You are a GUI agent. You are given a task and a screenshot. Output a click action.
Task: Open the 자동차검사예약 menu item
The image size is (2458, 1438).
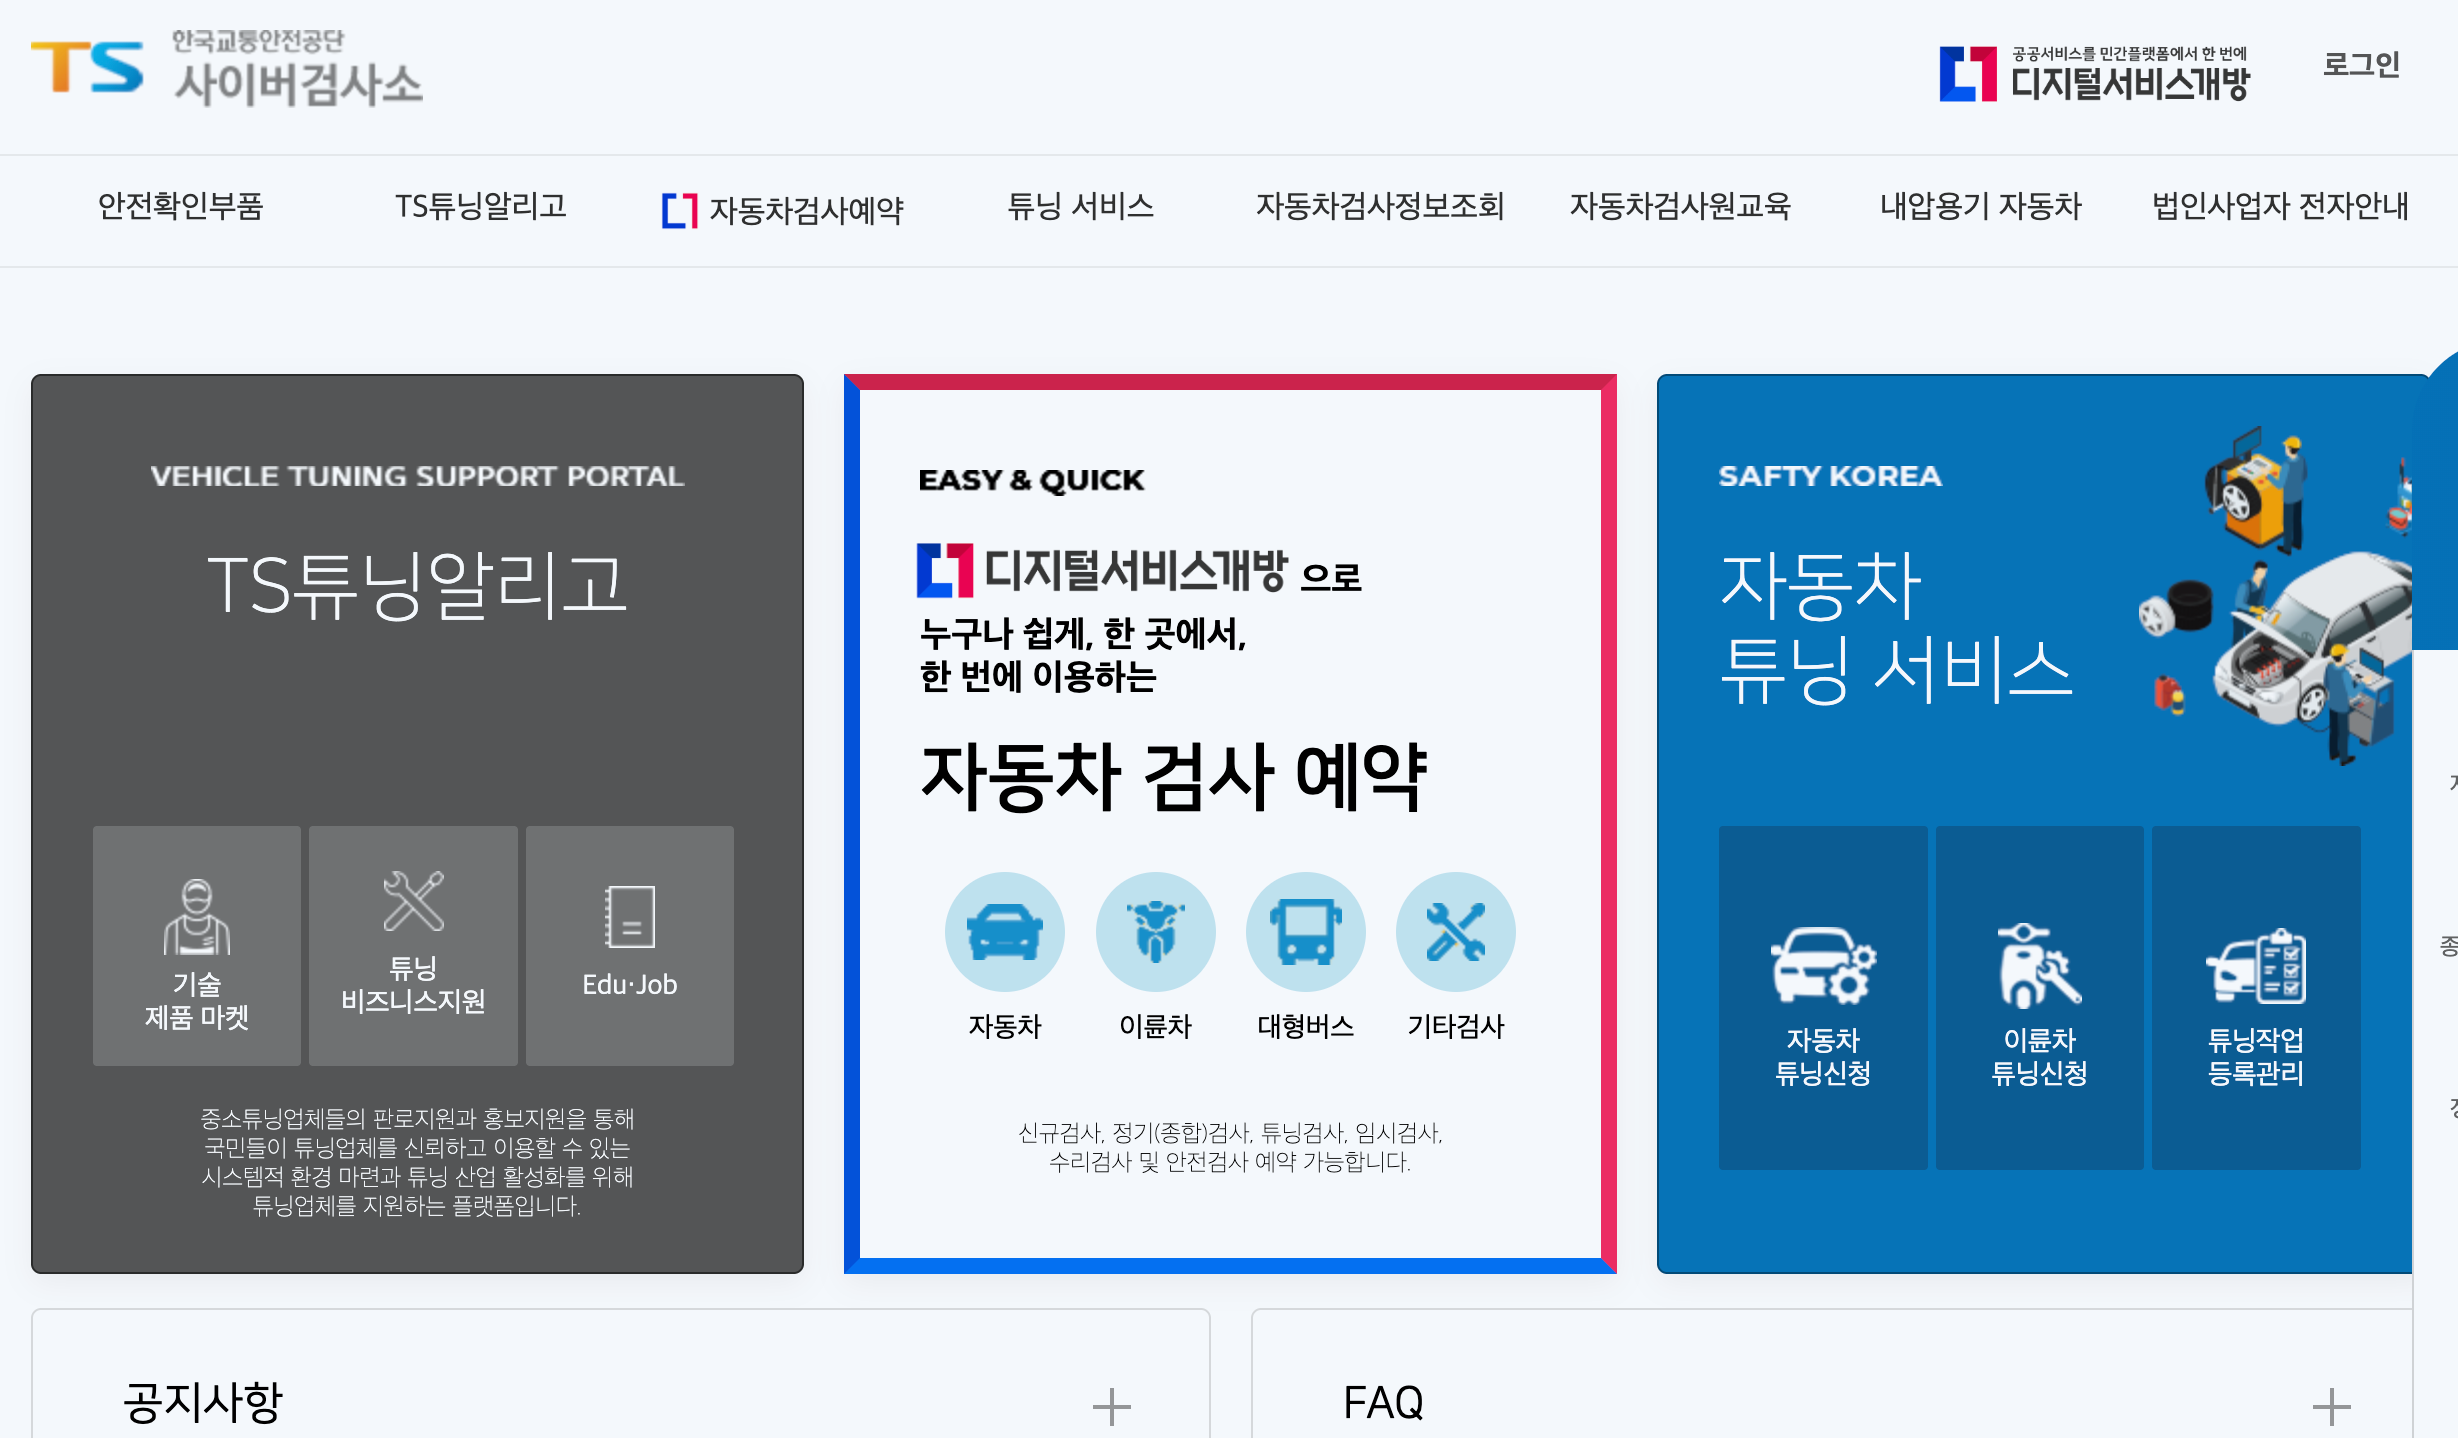pos(783,210)
